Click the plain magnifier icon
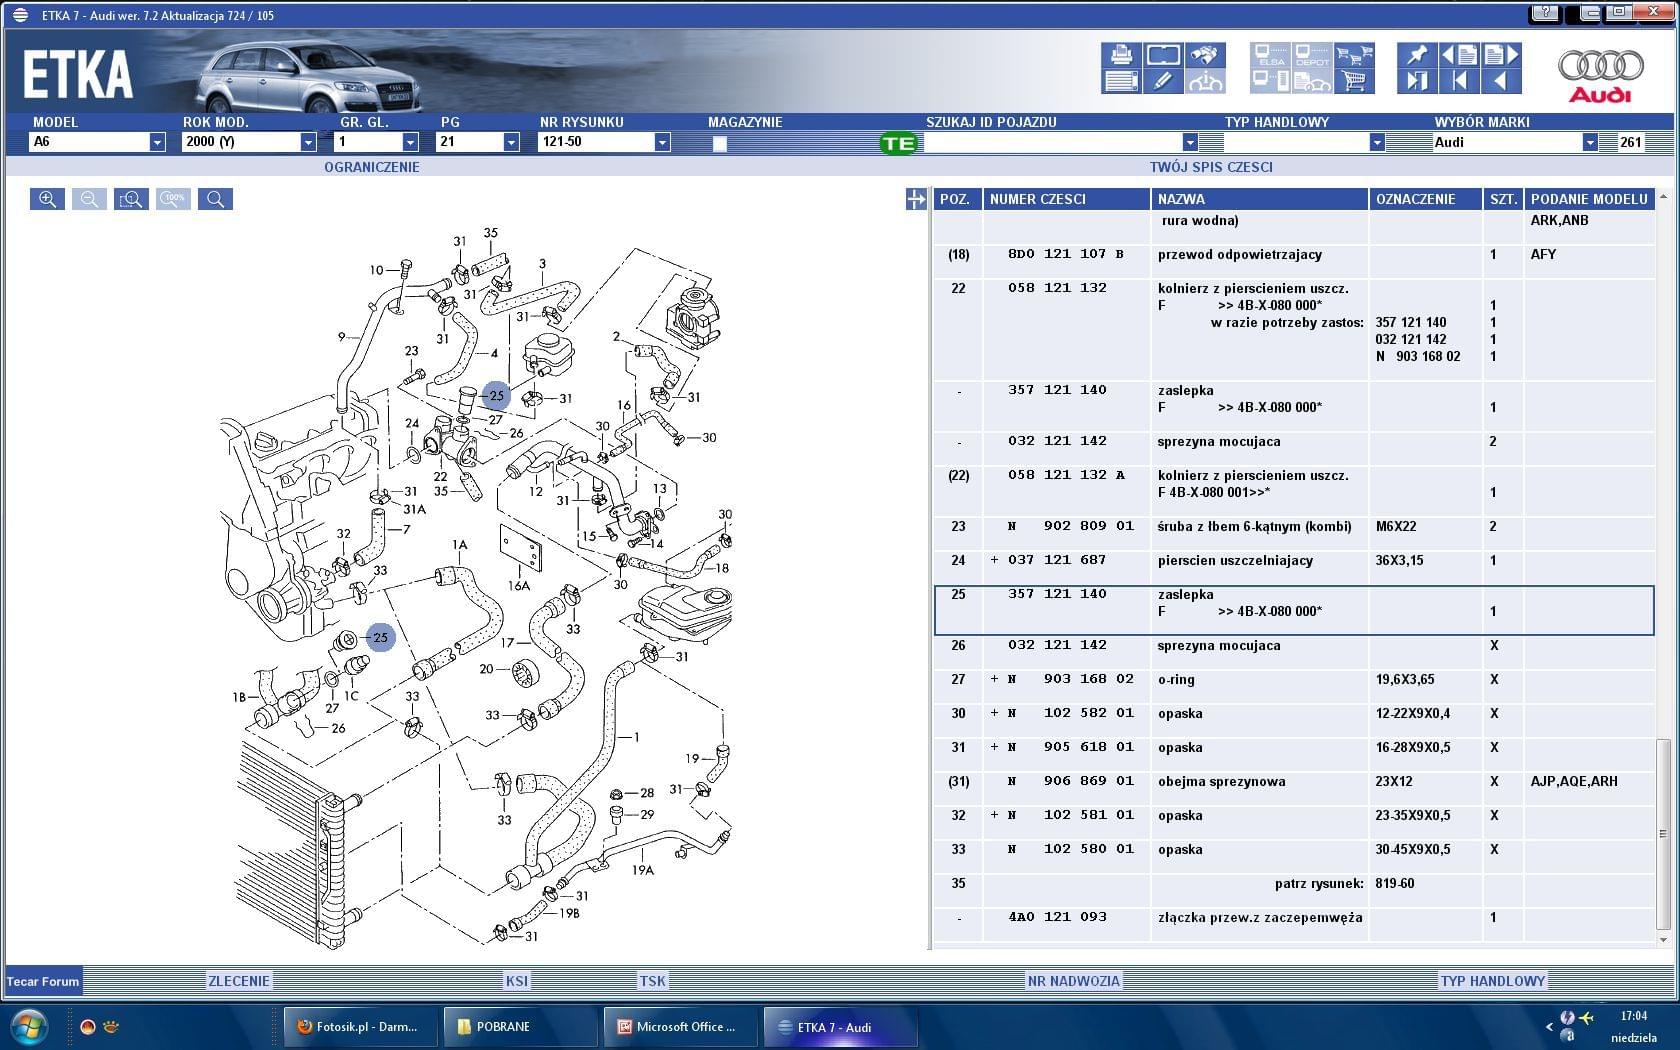 (x=215, y=199)
